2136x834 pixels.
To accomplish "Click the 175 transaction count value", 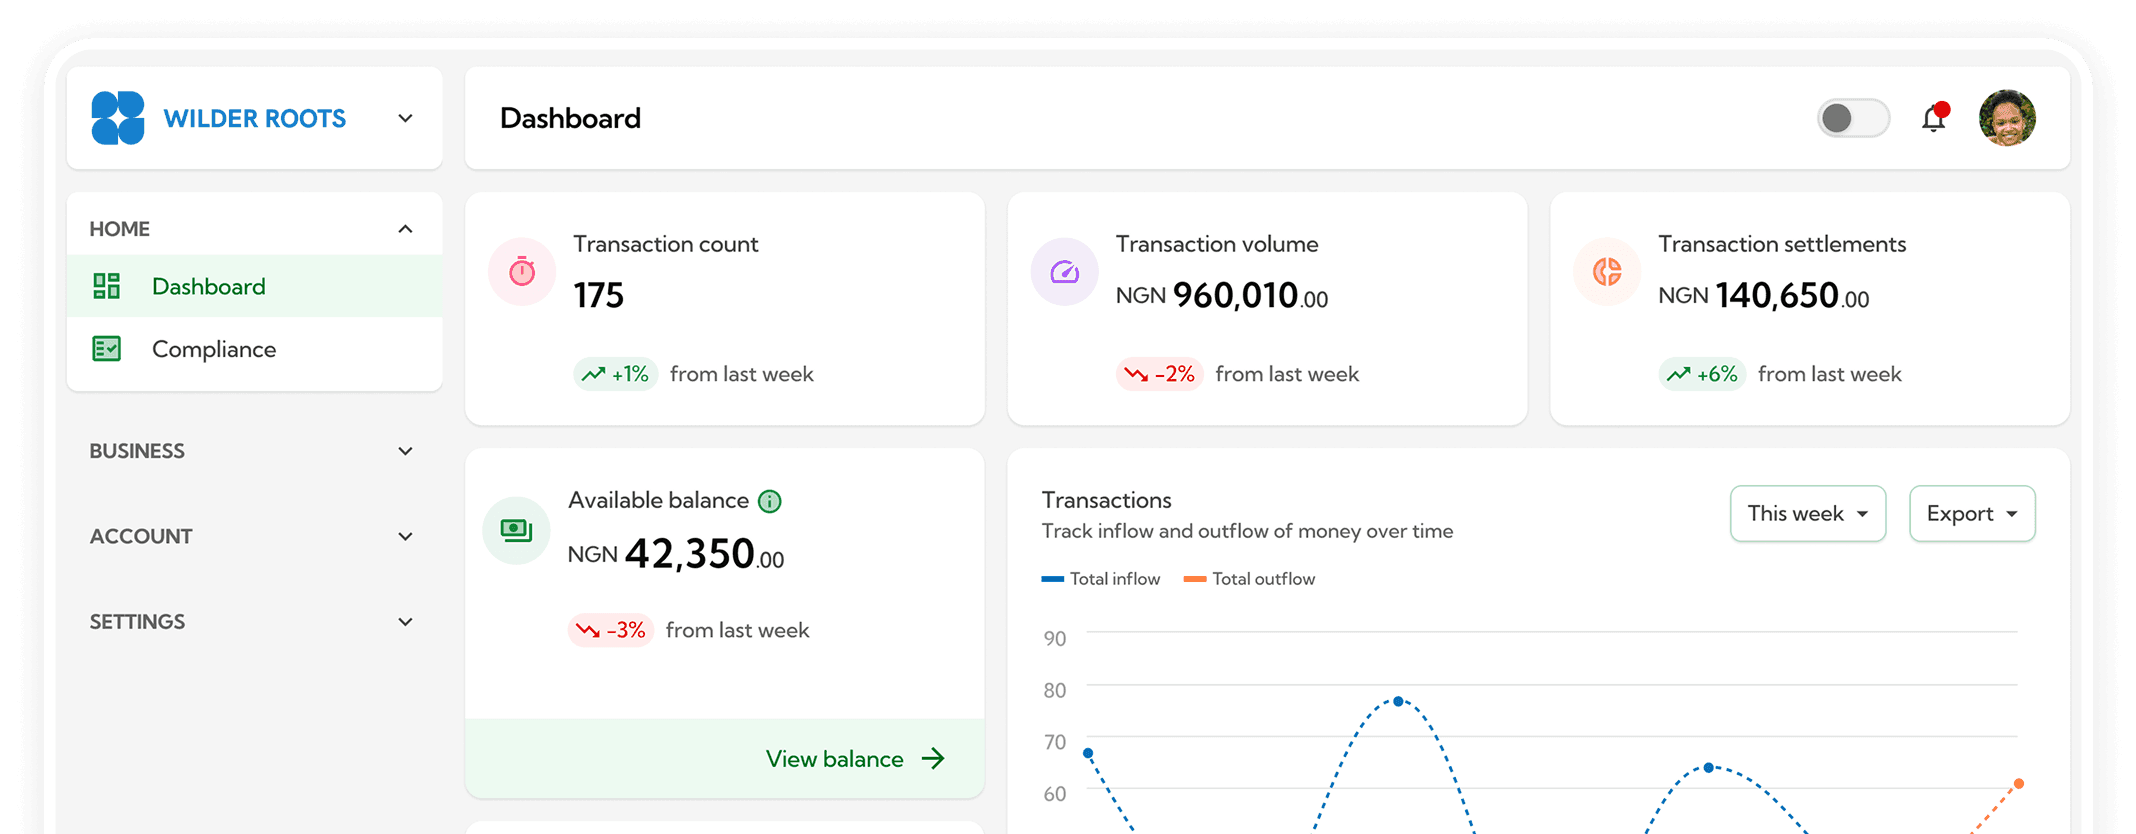I will click(x=598, y=295).
